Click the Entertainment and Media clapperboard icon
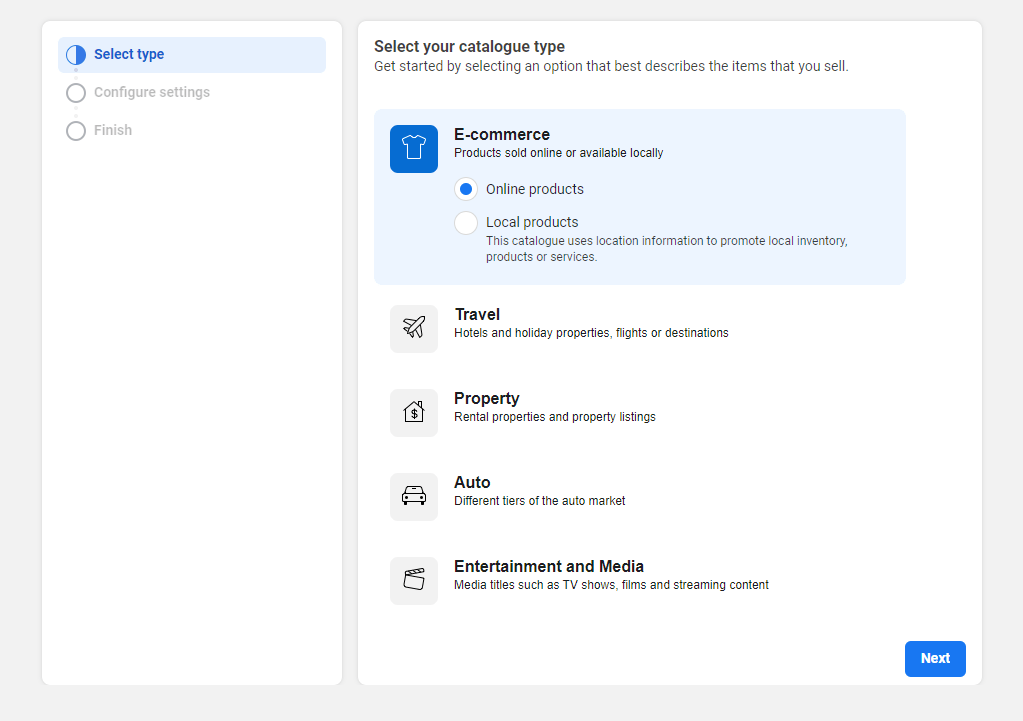The height and width of the screenshot is (721, 1023). (414, 580)
